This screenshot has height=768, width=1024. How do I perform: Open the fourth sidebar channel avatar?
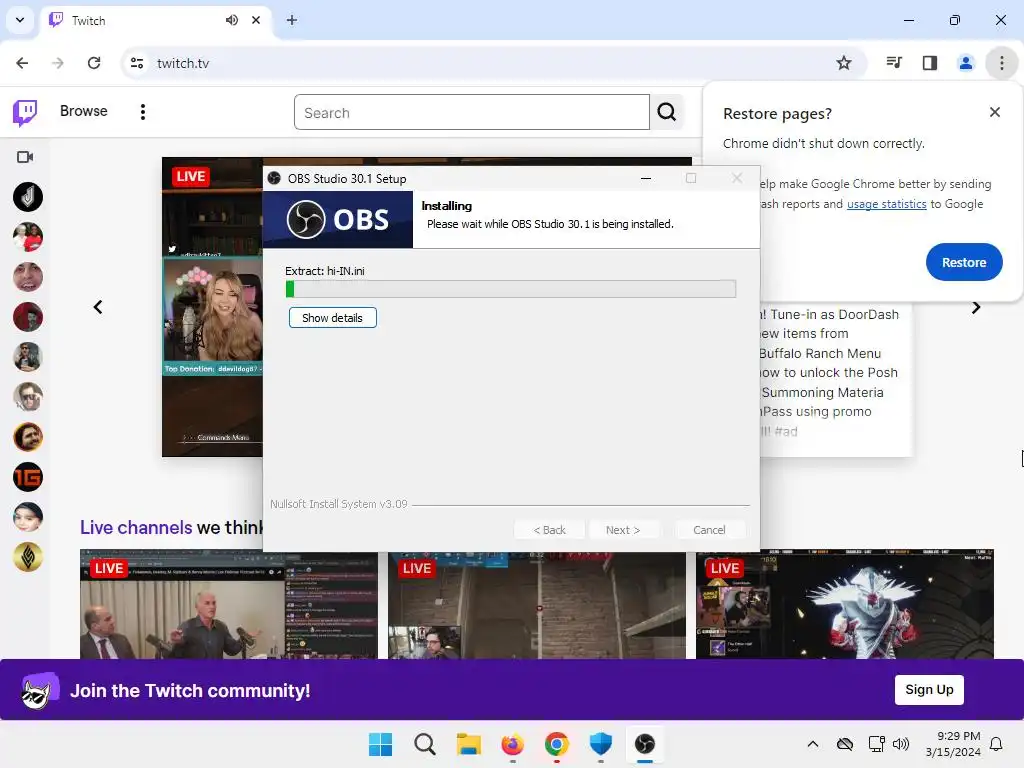pyautogui.click(x=28, y=317)
